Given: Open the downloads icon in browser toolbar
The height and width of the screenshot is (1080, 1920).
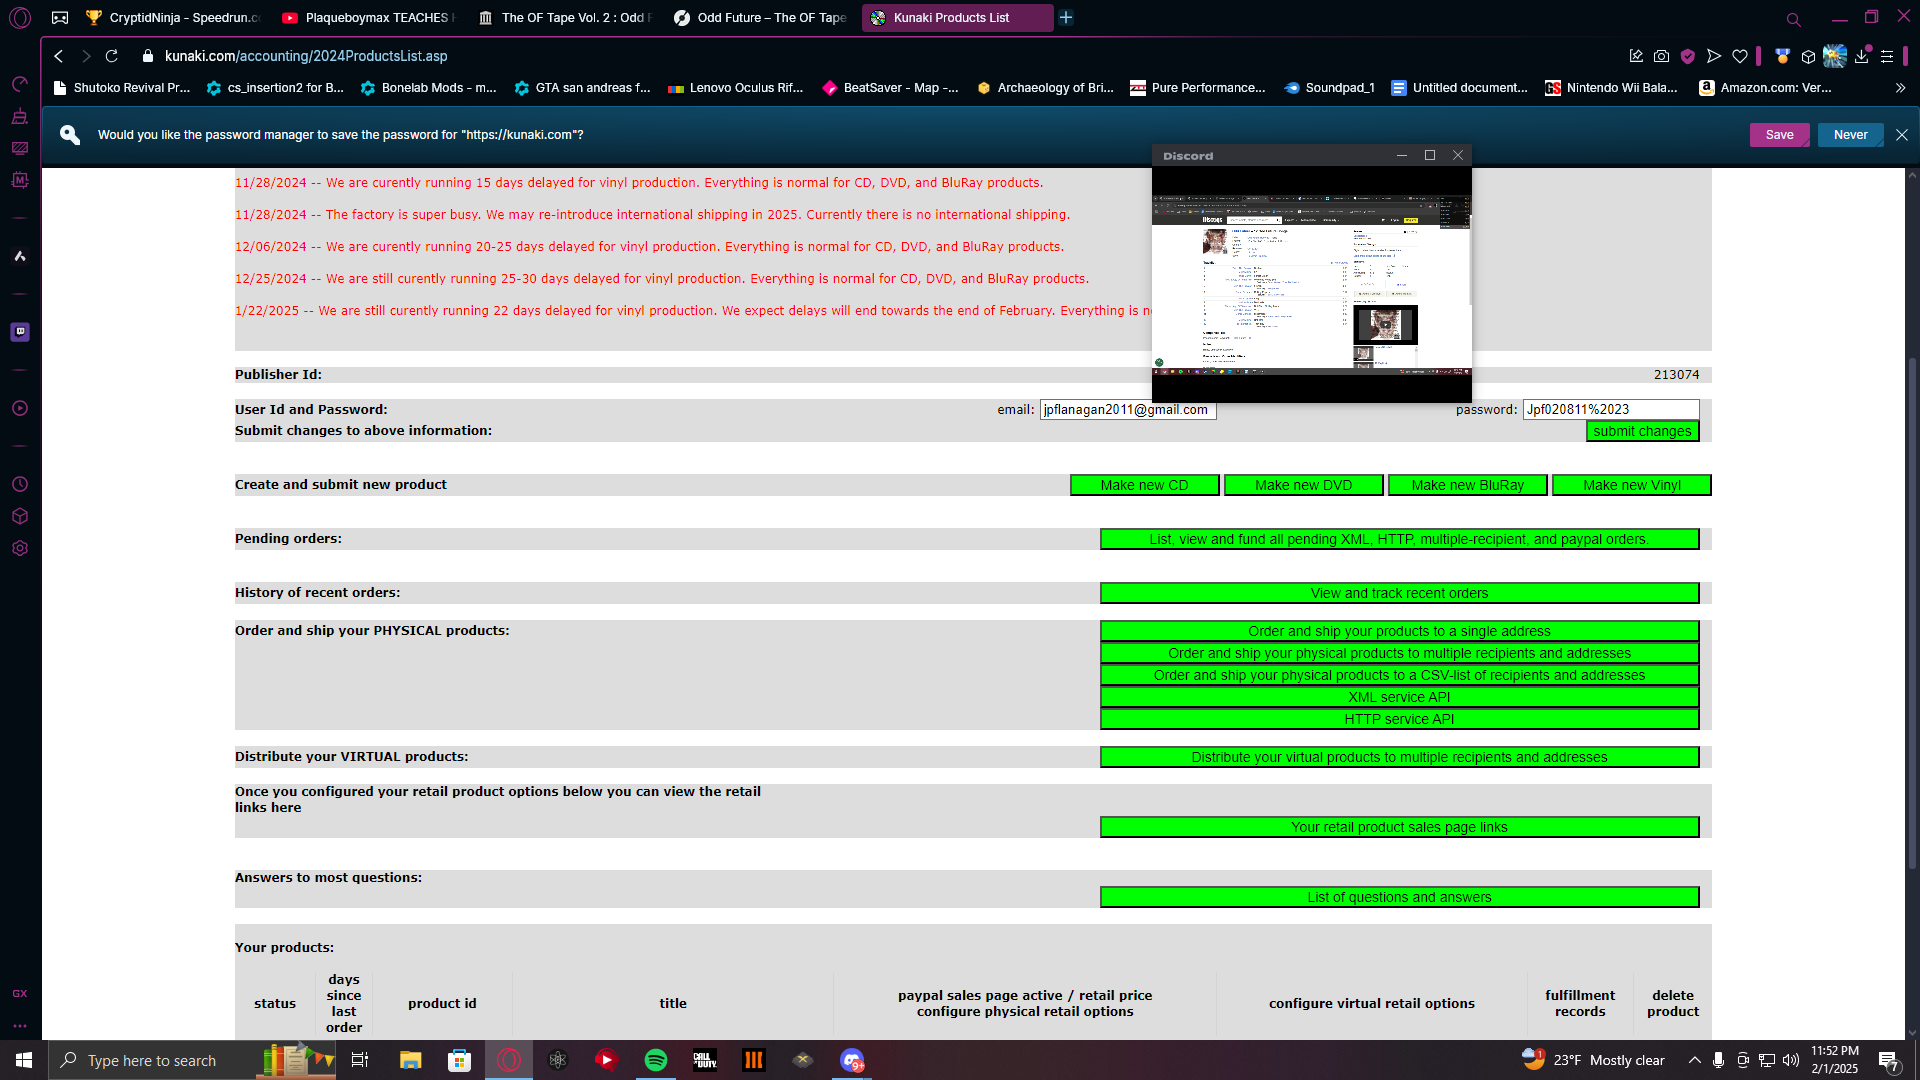Looking at the screenshot, I should tap(1861, 56).
